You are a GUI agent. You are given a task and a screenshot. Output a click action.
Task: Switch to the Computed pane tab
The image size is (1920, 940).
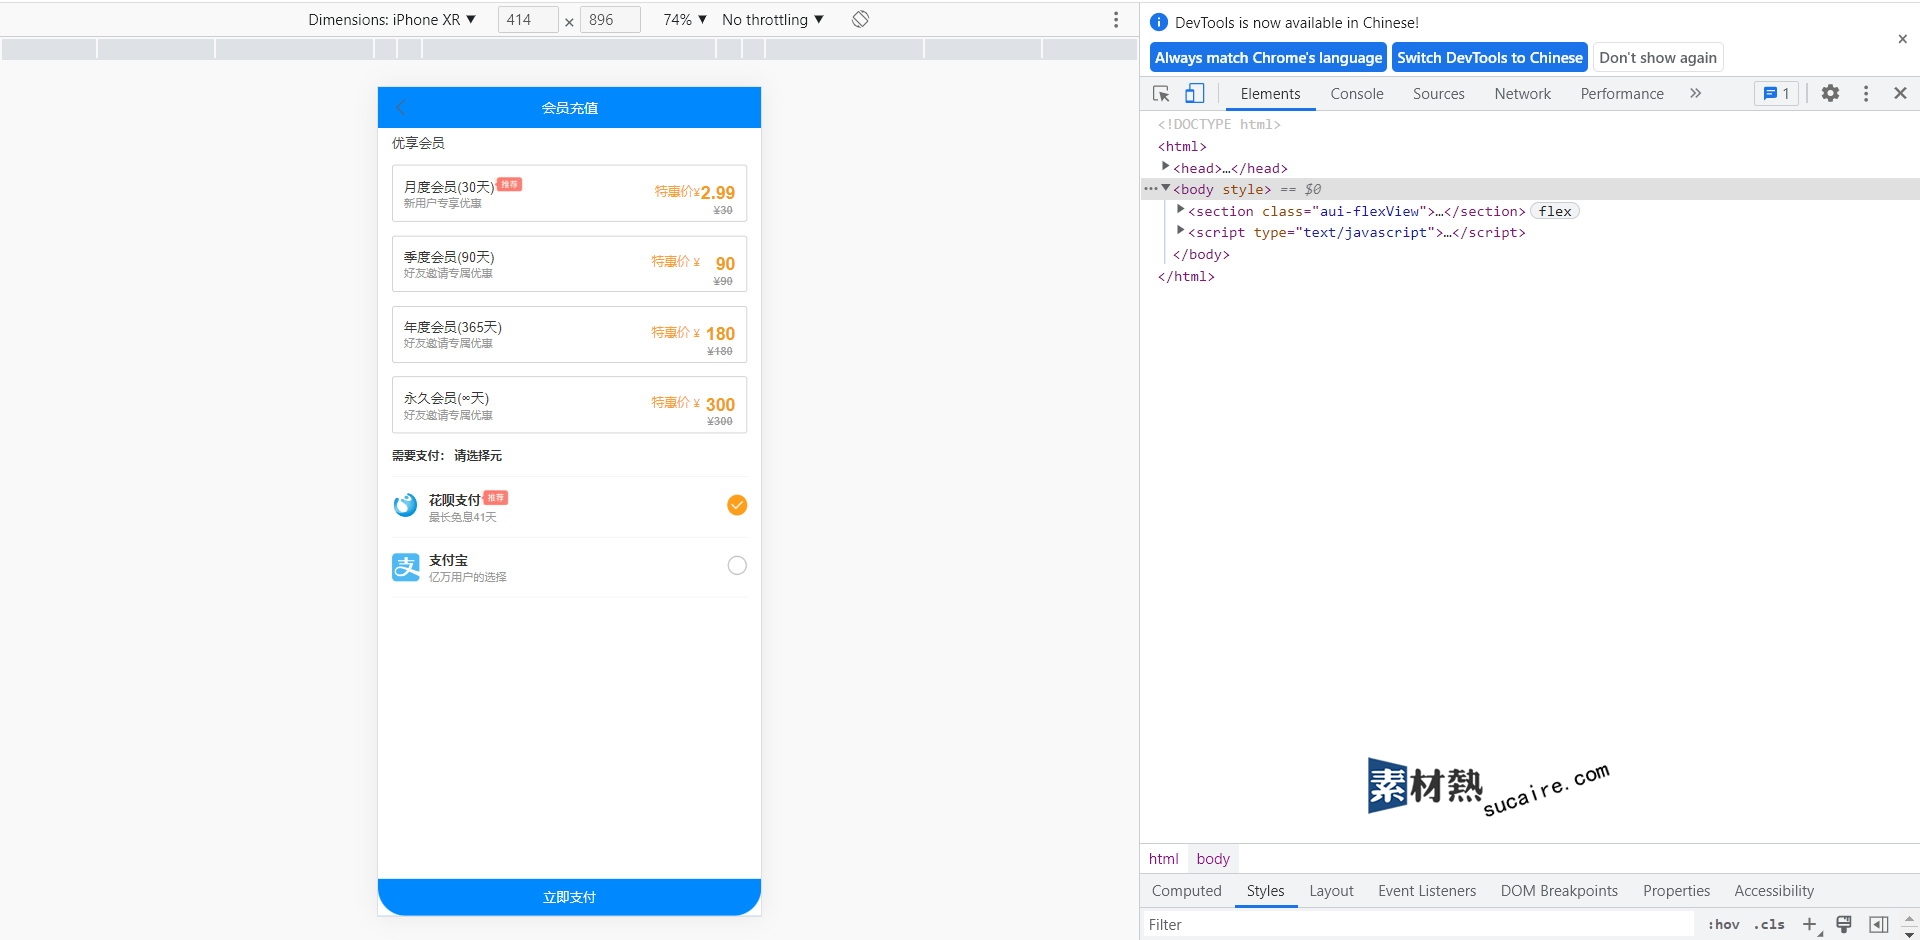pyautogui.click(x=1186, y=891)
